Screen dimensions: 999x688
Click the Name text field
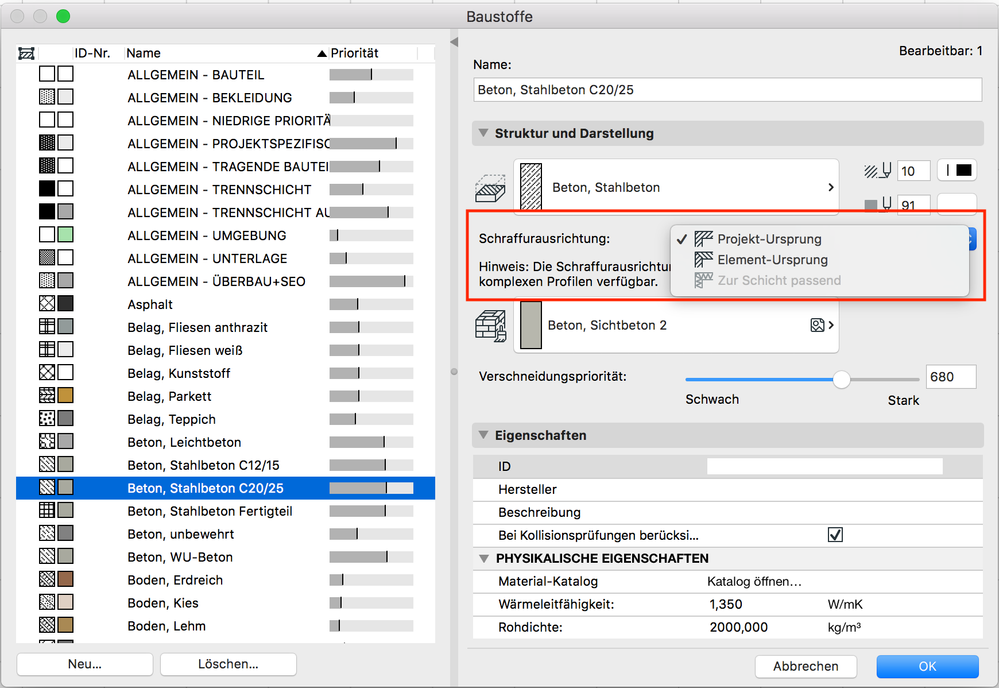pos(727,90)
